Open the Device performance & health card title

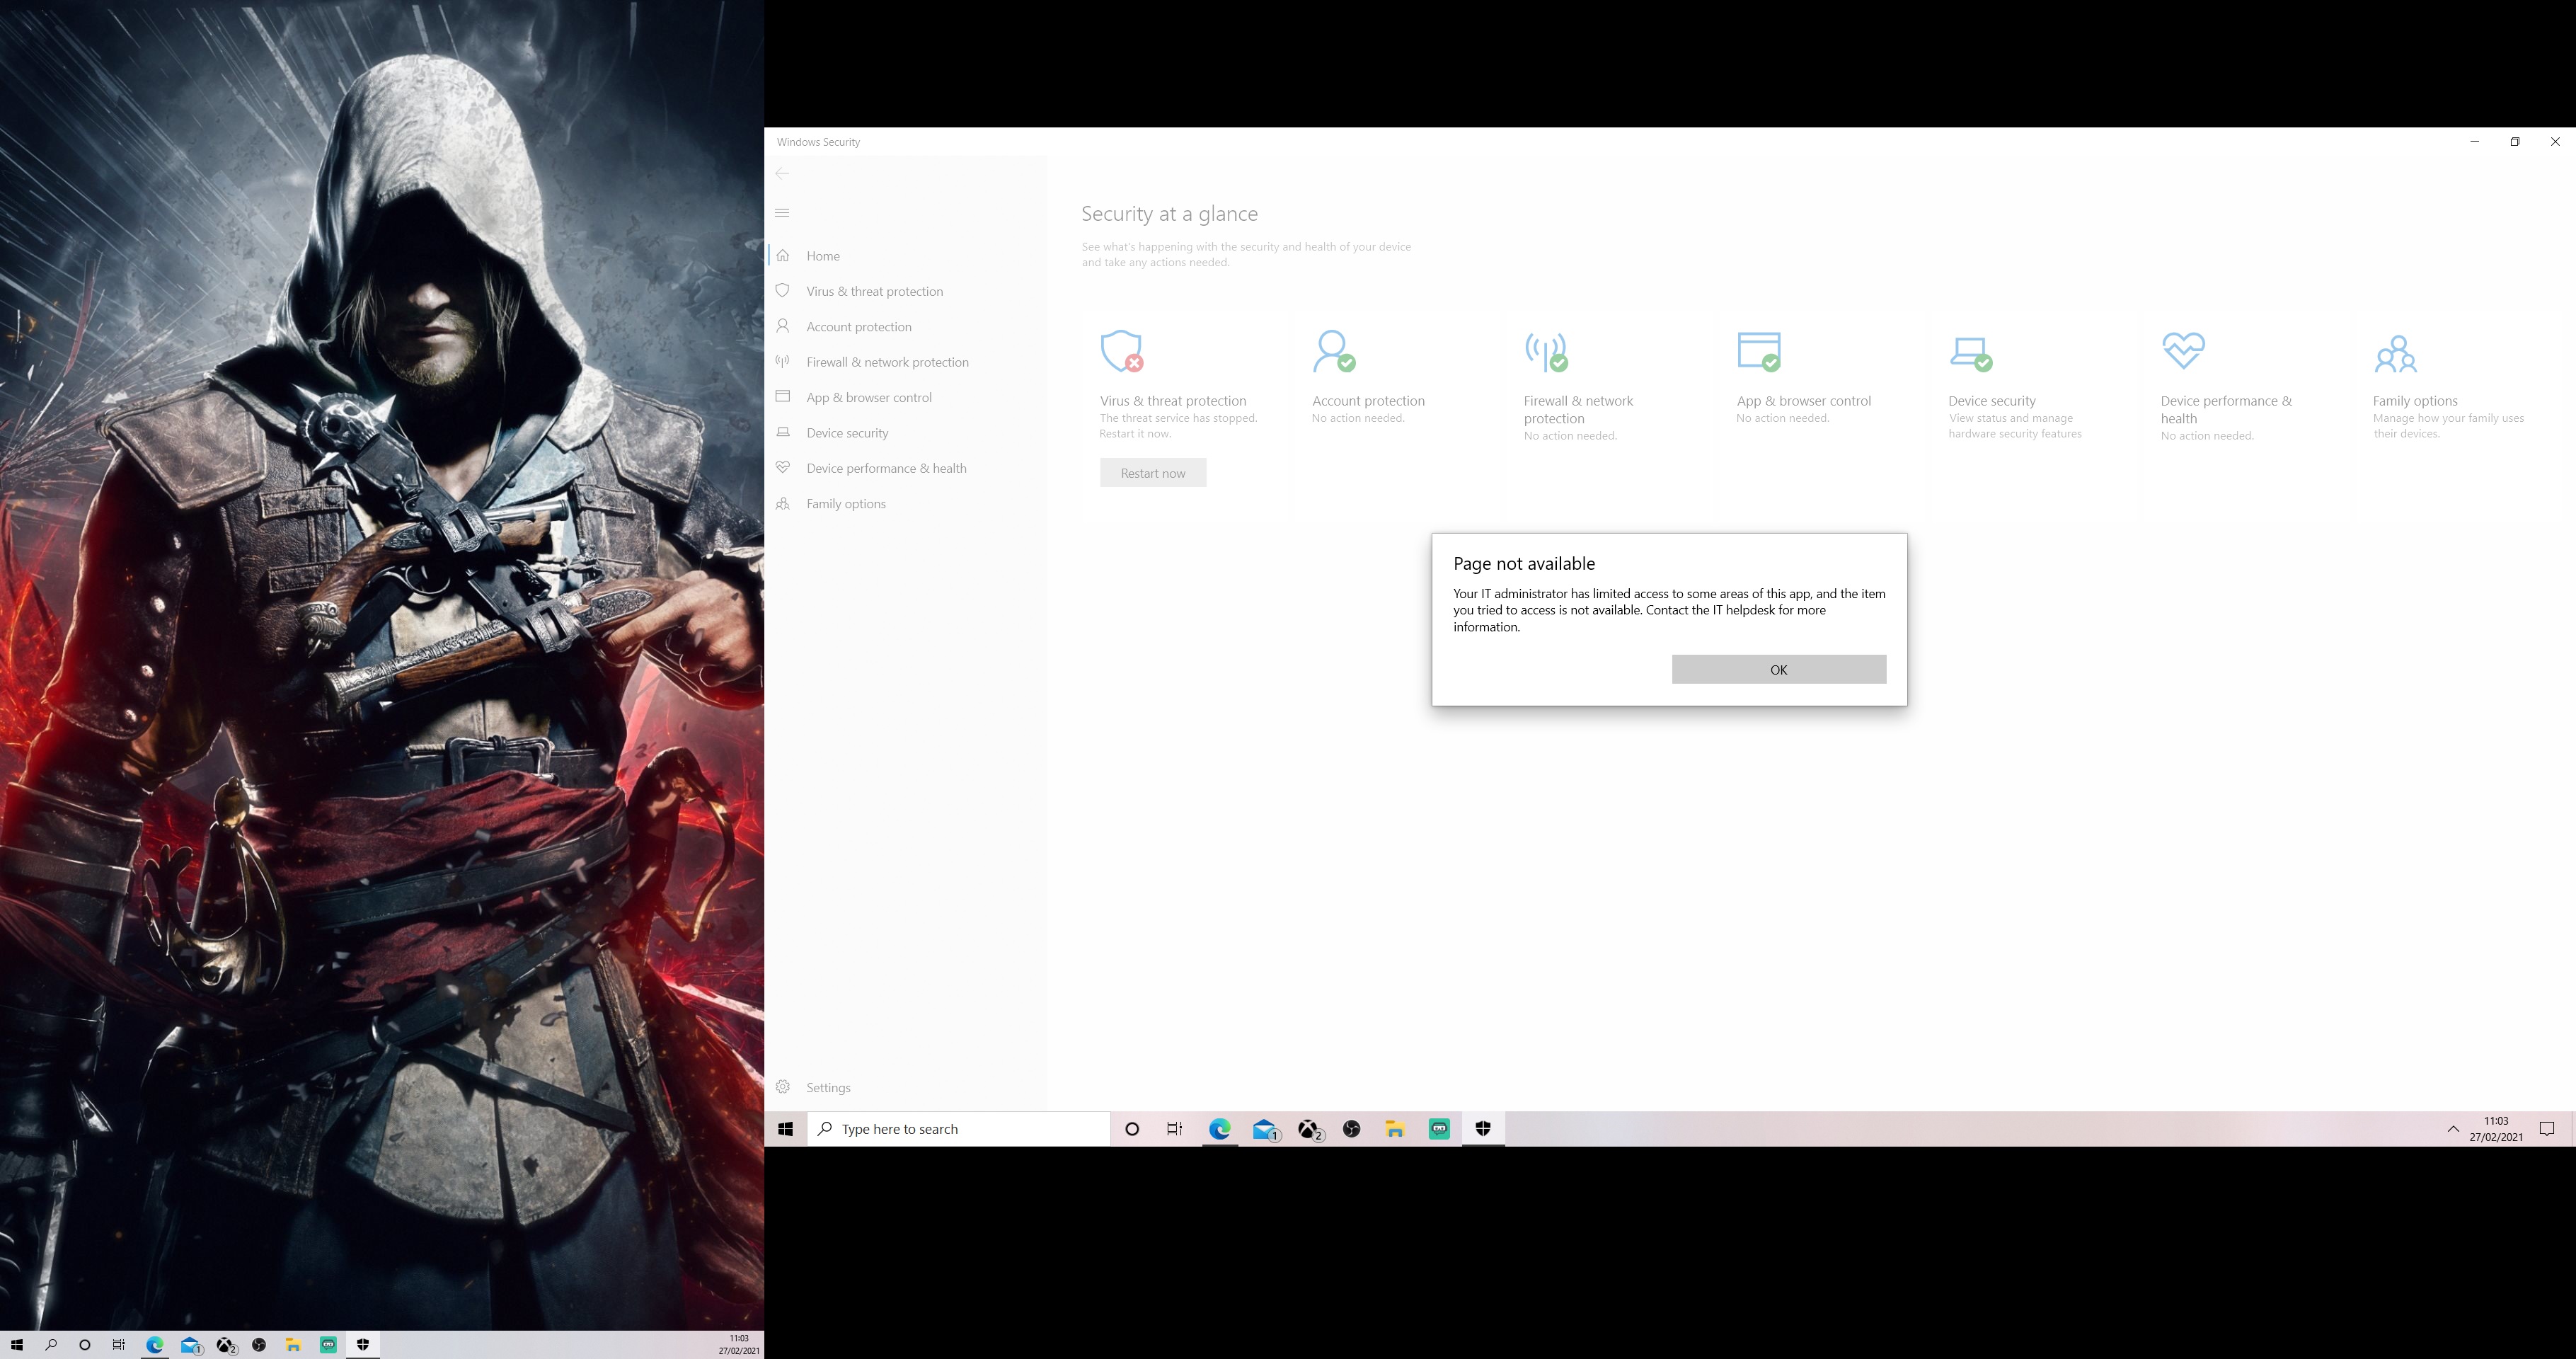(x=2226, y=410)
